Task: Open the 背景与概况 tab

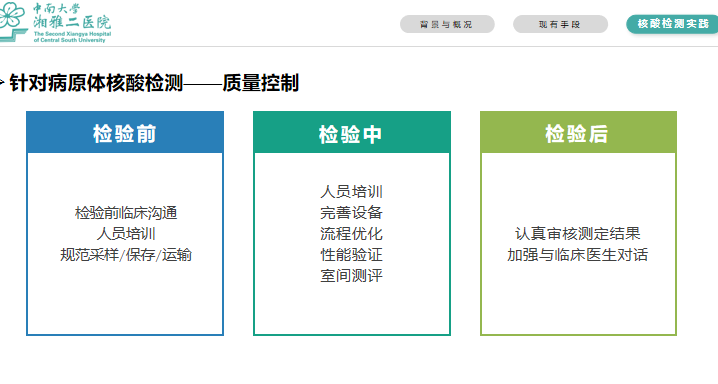Action: [447, 24]
